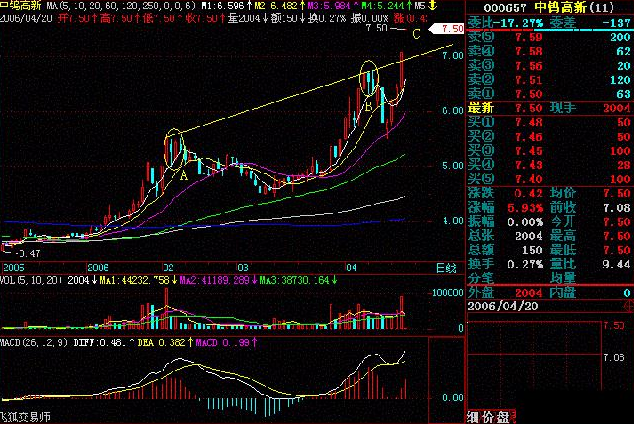634x424 pixels.
Task: Click the 均量 label
Action: [563, 278]
